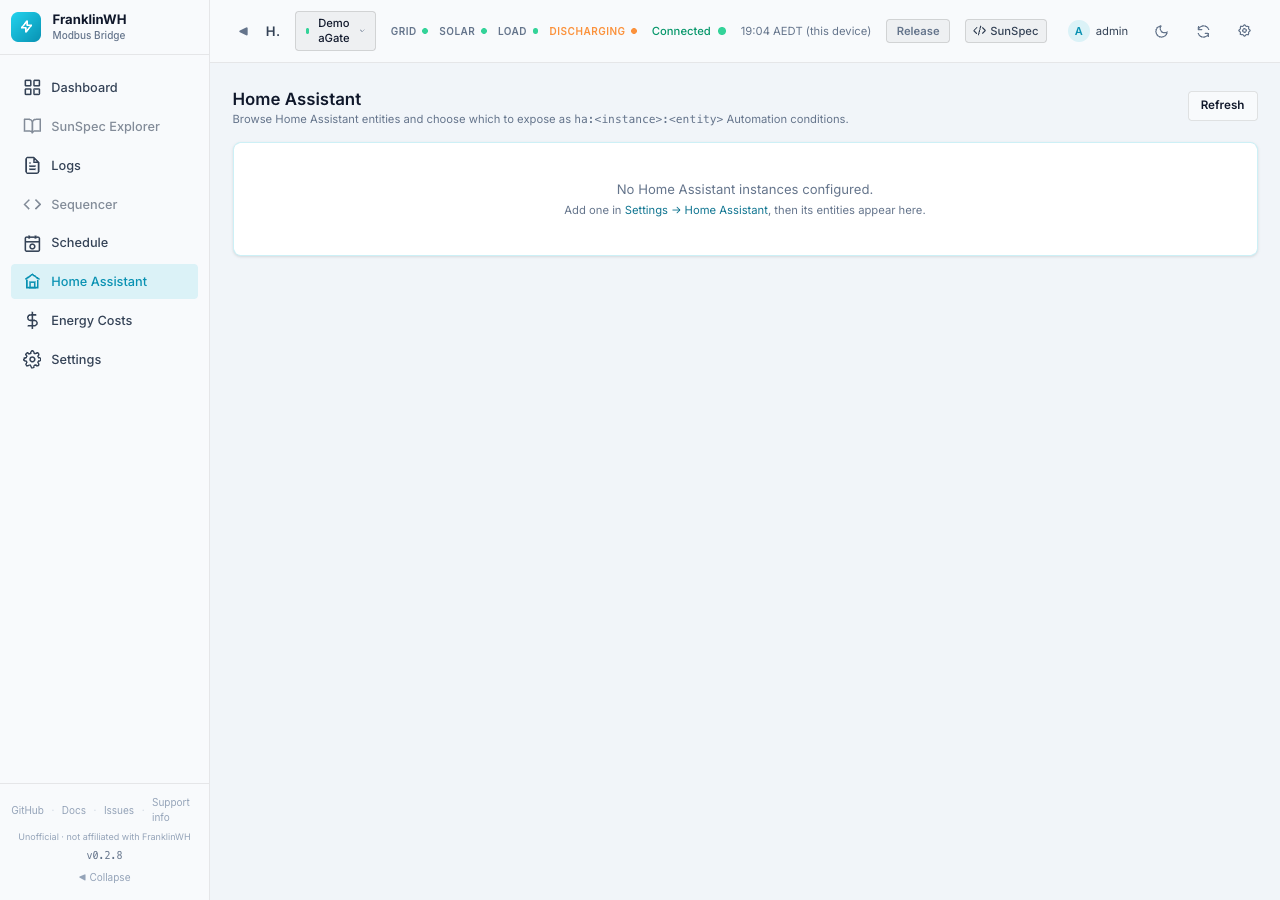Open the Docs footer link

pos(73,810)
